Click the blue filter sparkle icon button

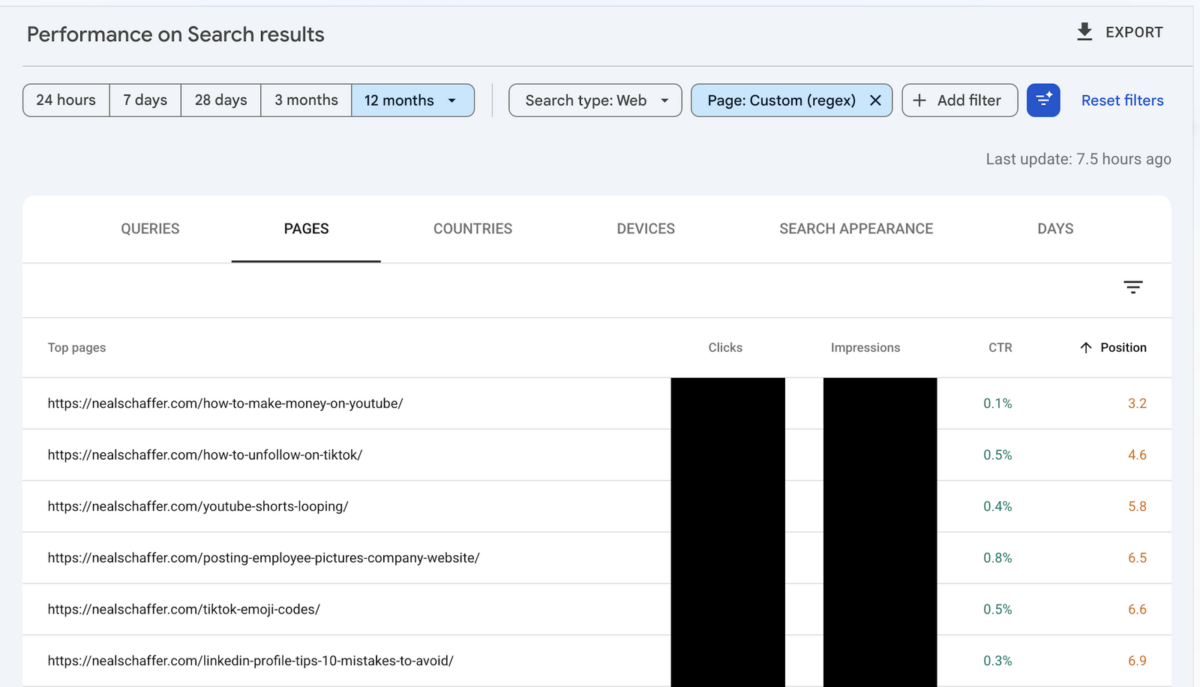(1043, 100)
